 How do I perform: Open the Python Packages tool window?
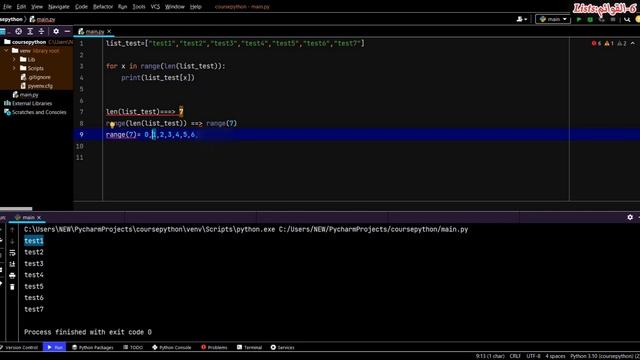pyautogui.click(x=93, y=347)
